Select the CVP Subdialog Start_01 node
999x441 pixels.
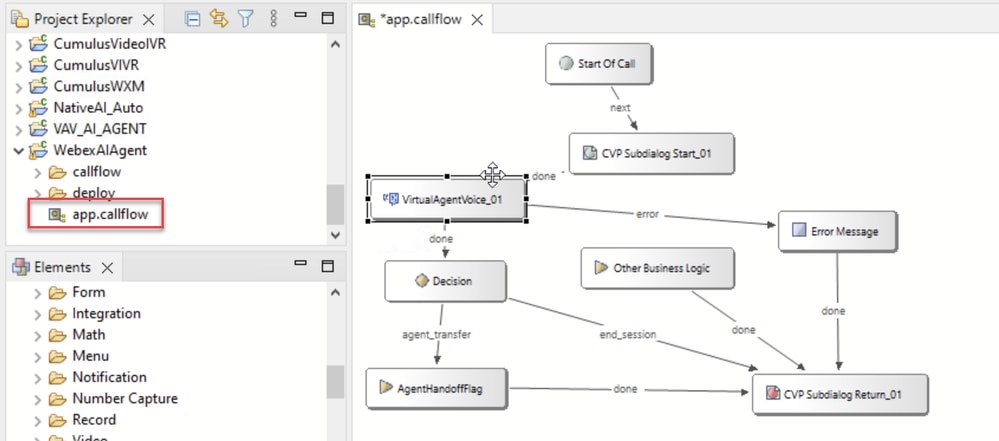point(651,153)
